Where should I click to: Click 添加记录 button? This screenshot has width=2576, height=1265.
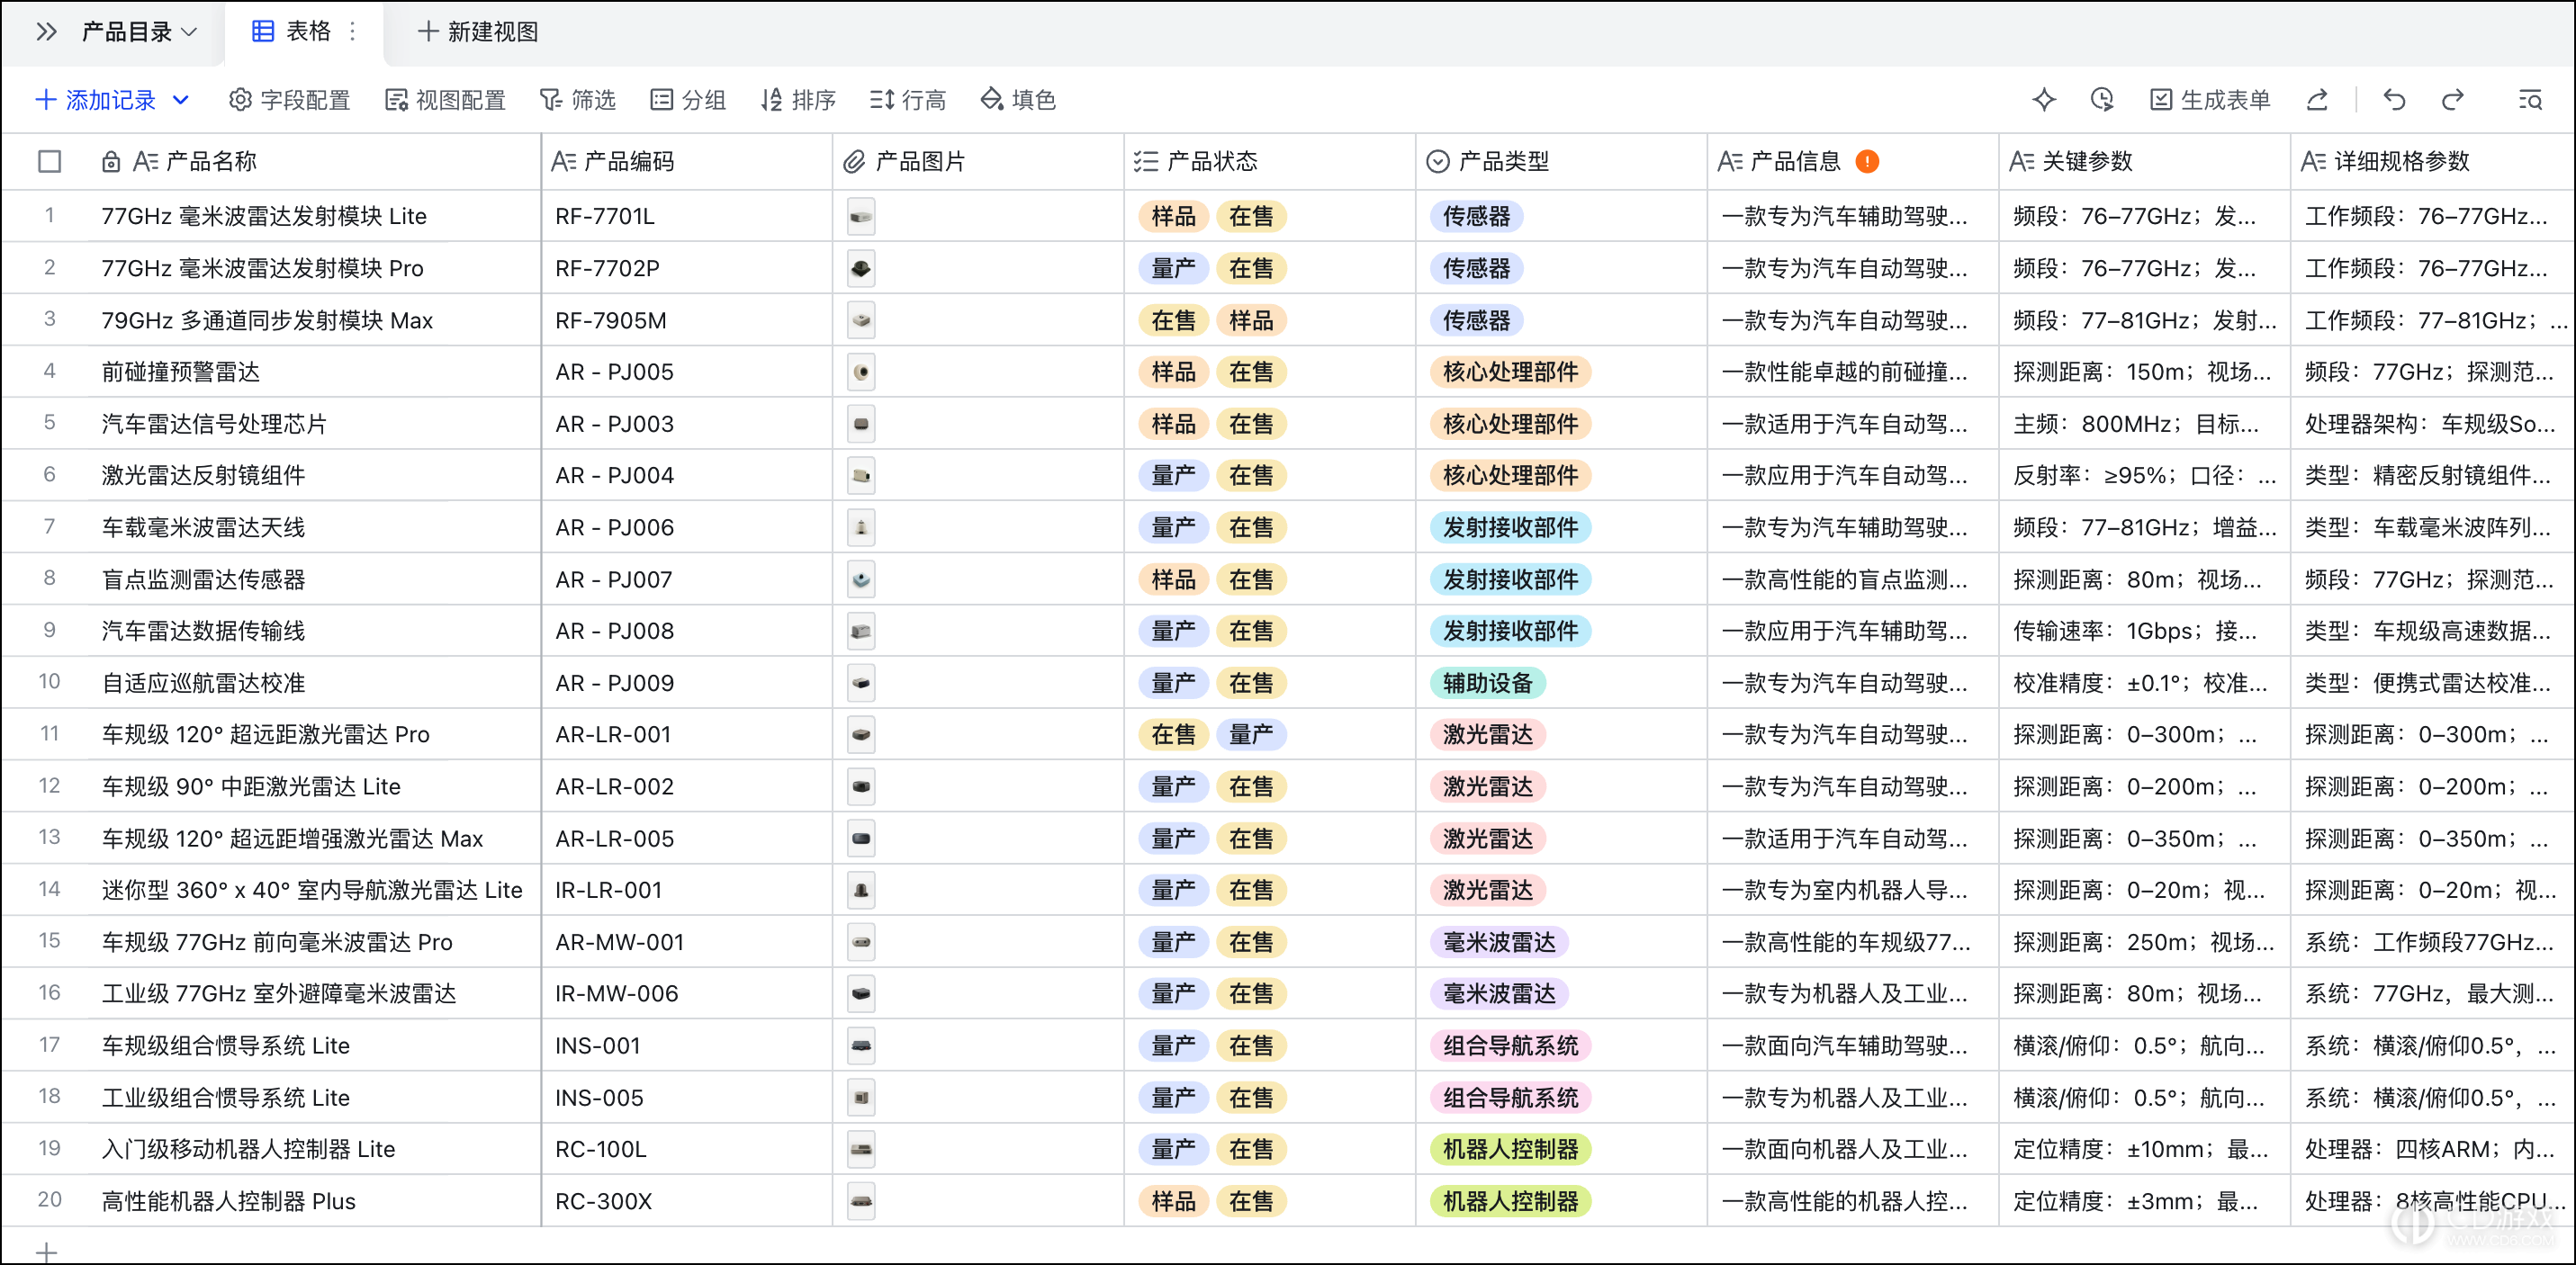[x=96, y=100]
